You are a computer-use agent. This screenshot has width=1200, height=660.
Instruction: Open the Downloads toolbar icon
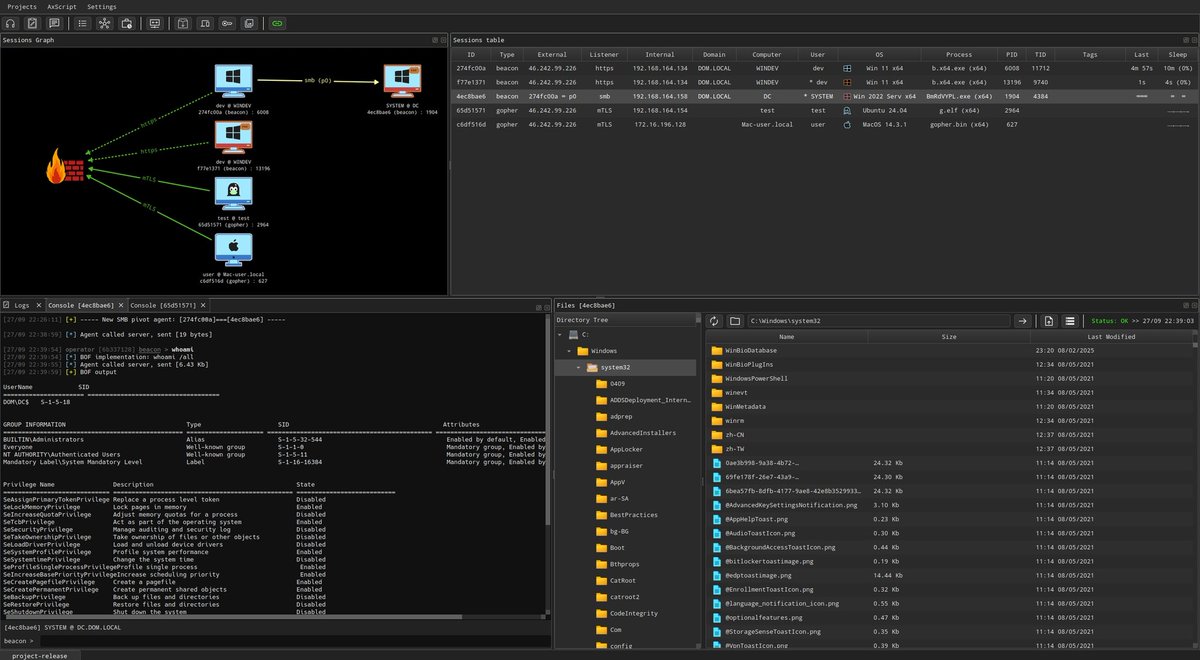181,23
